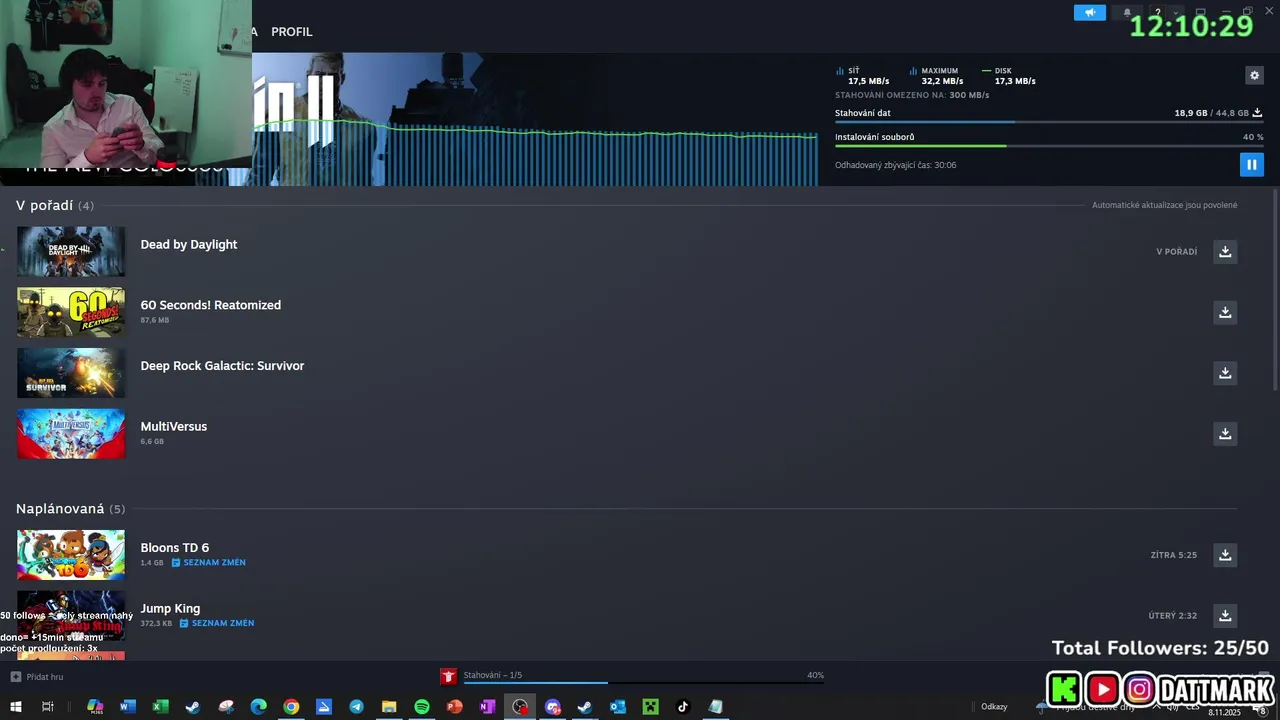This screenshot has width=1280, height=720.
Task: Click the Stahování 1/5 status bar
Action: click(492, 675)
